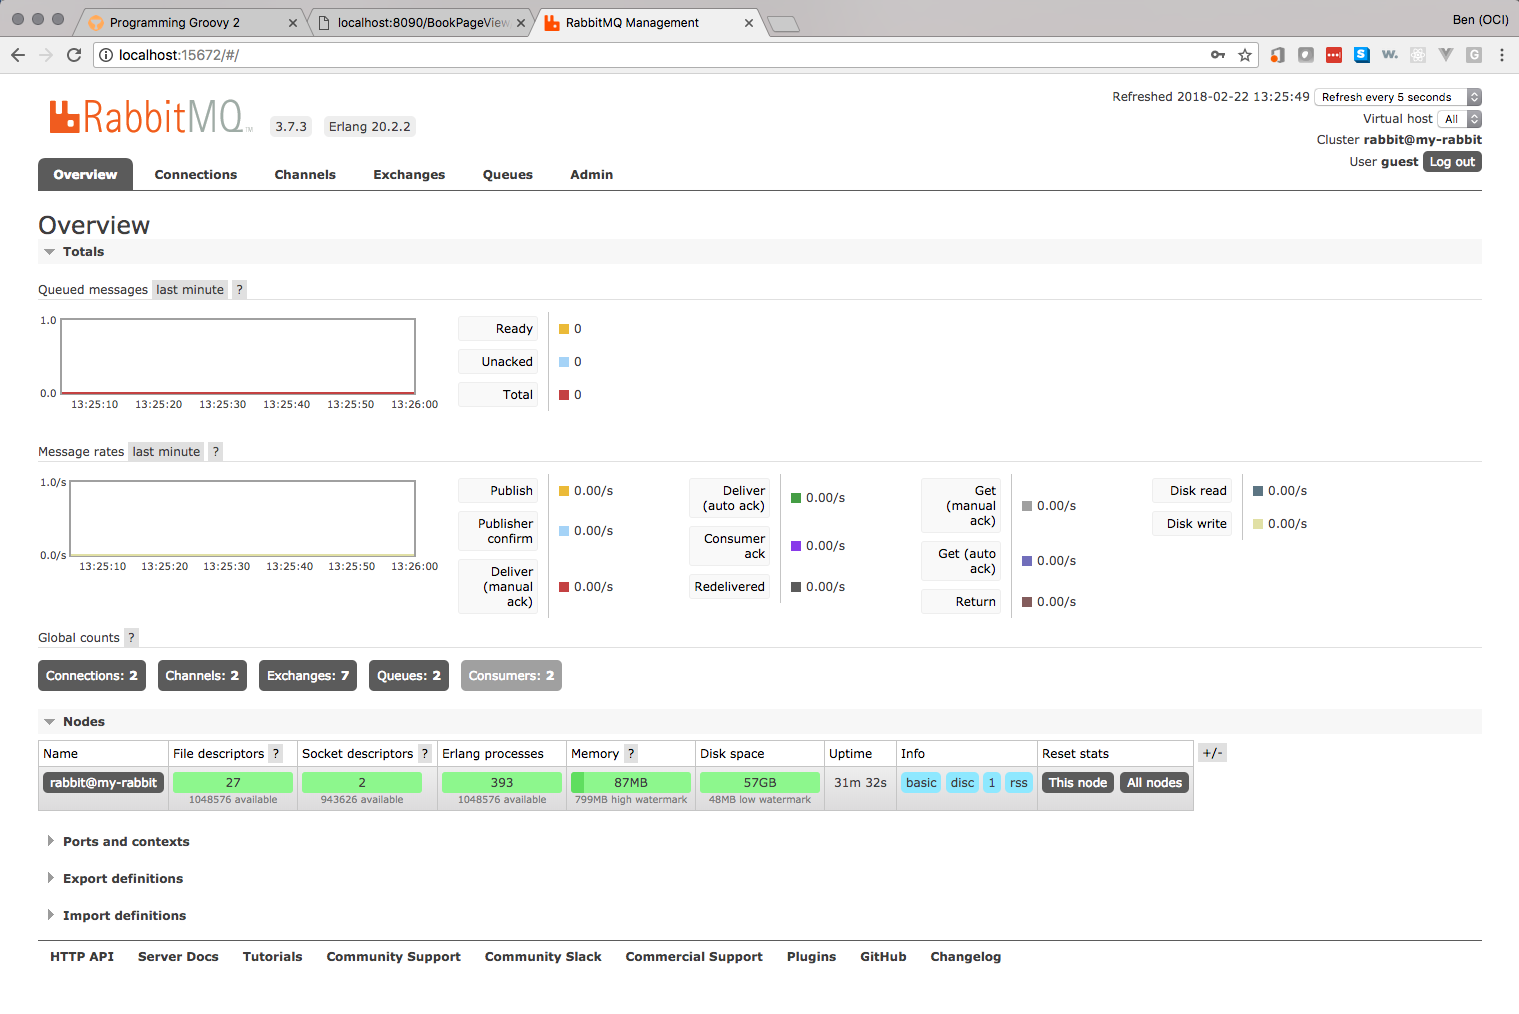Open help for Global counts
Viewport: 1519px width, 1014px height.
131,638
